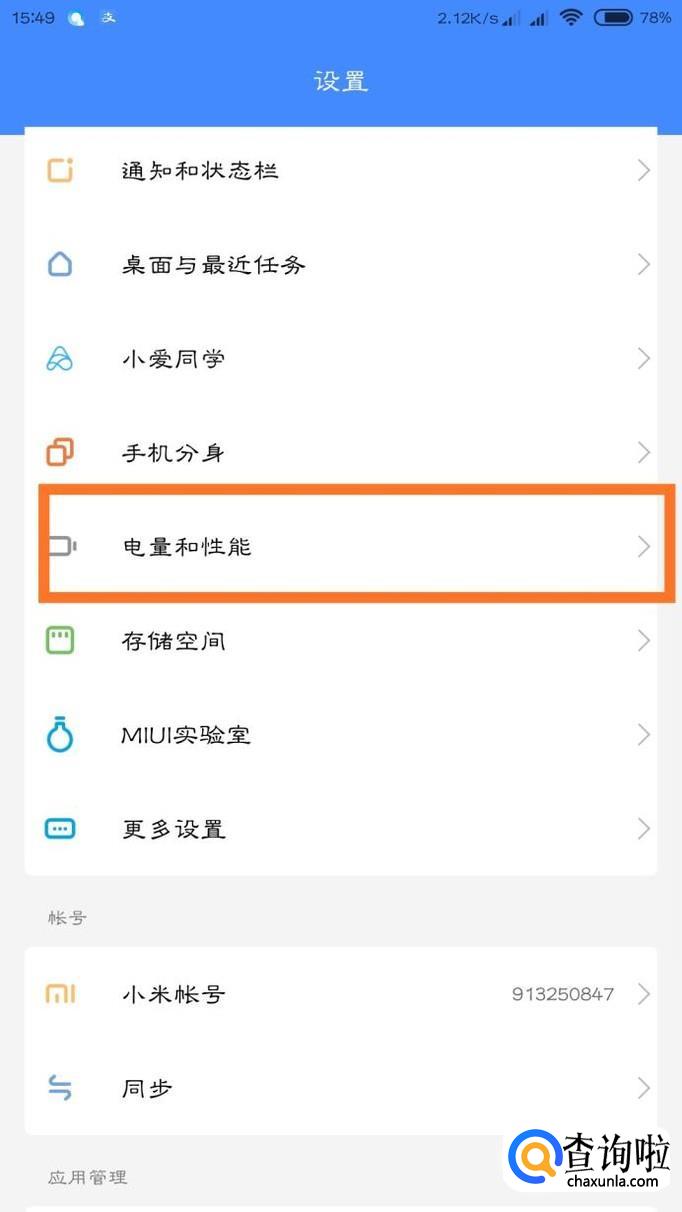Tap the dual-square 手机分身 icon
The image size is (682, 1212).
pyautogui.click(x=60, y=453)
